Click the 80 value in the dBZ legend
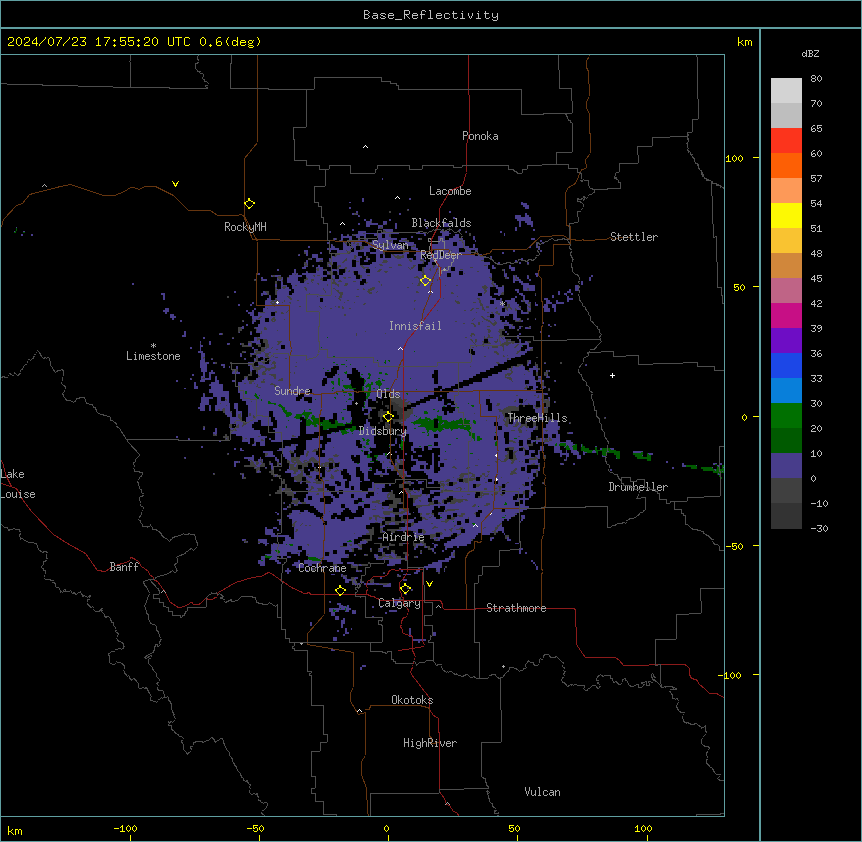 click(x=816, y=79)
